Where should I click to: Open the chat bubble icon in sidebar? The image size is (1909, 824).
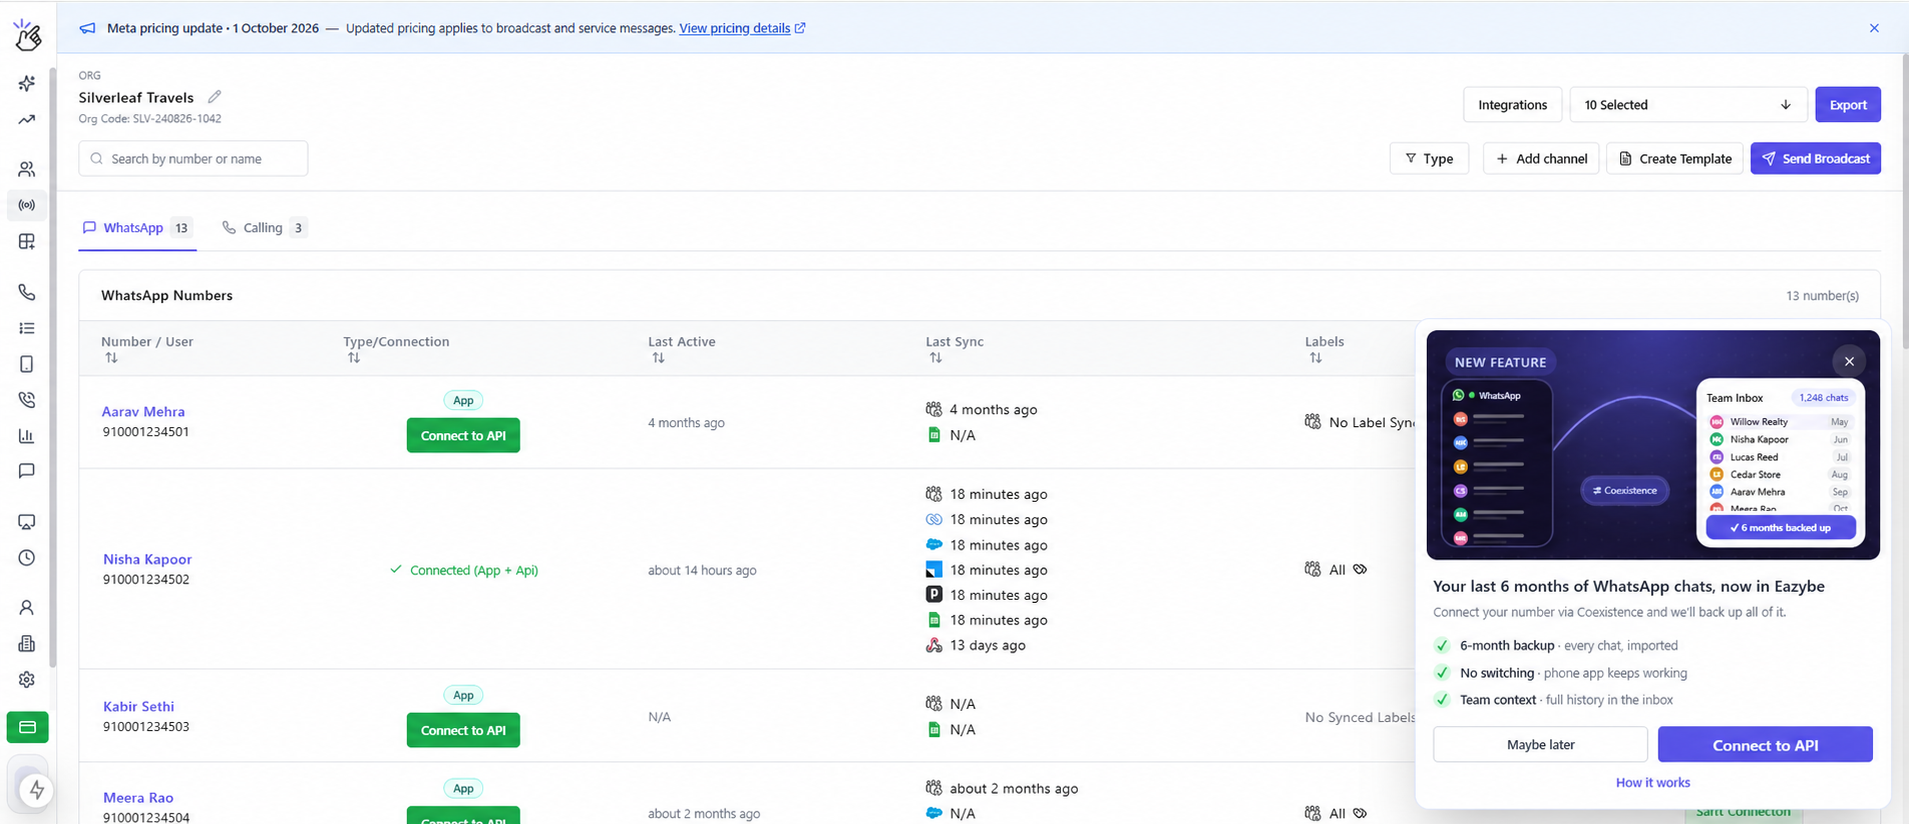27,471
